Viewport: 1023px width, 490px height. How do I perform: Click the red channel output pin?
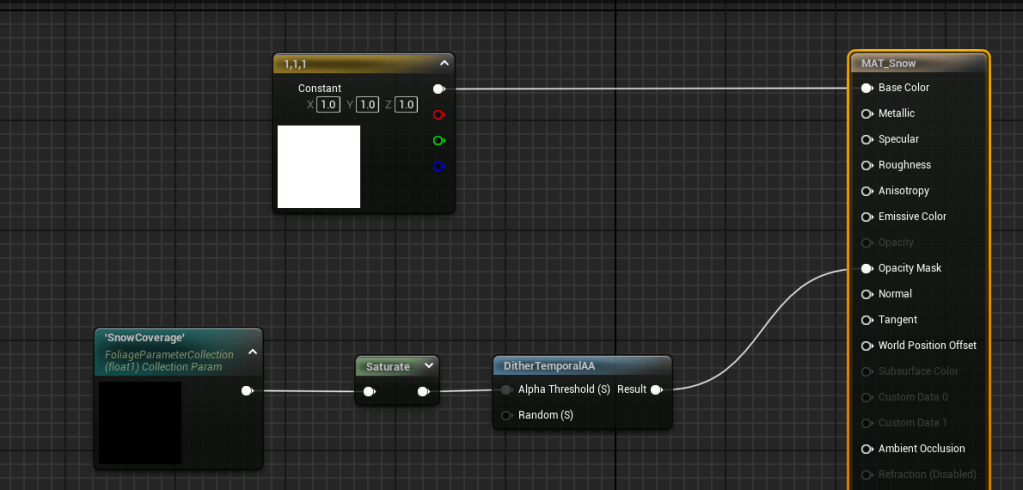point(439,115)
